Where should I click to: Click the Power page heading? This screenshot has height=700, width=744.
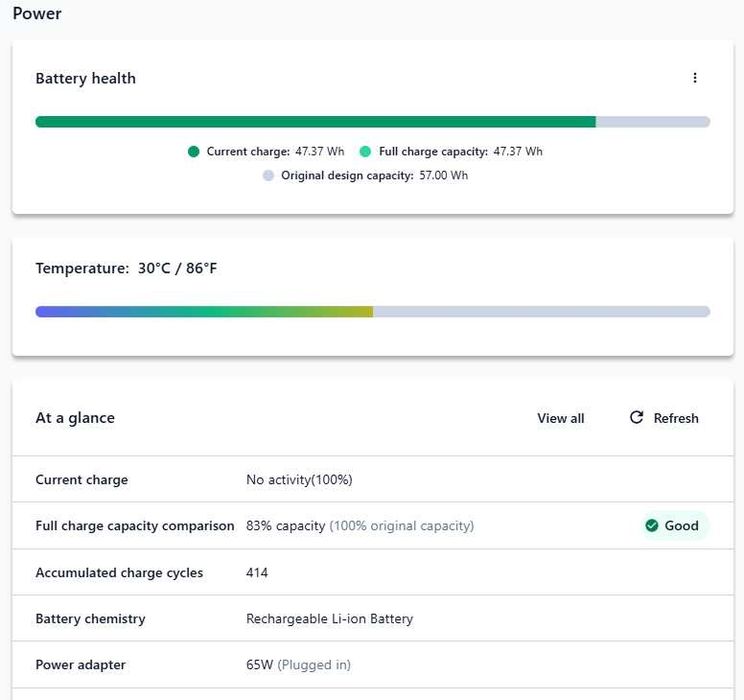37,14
